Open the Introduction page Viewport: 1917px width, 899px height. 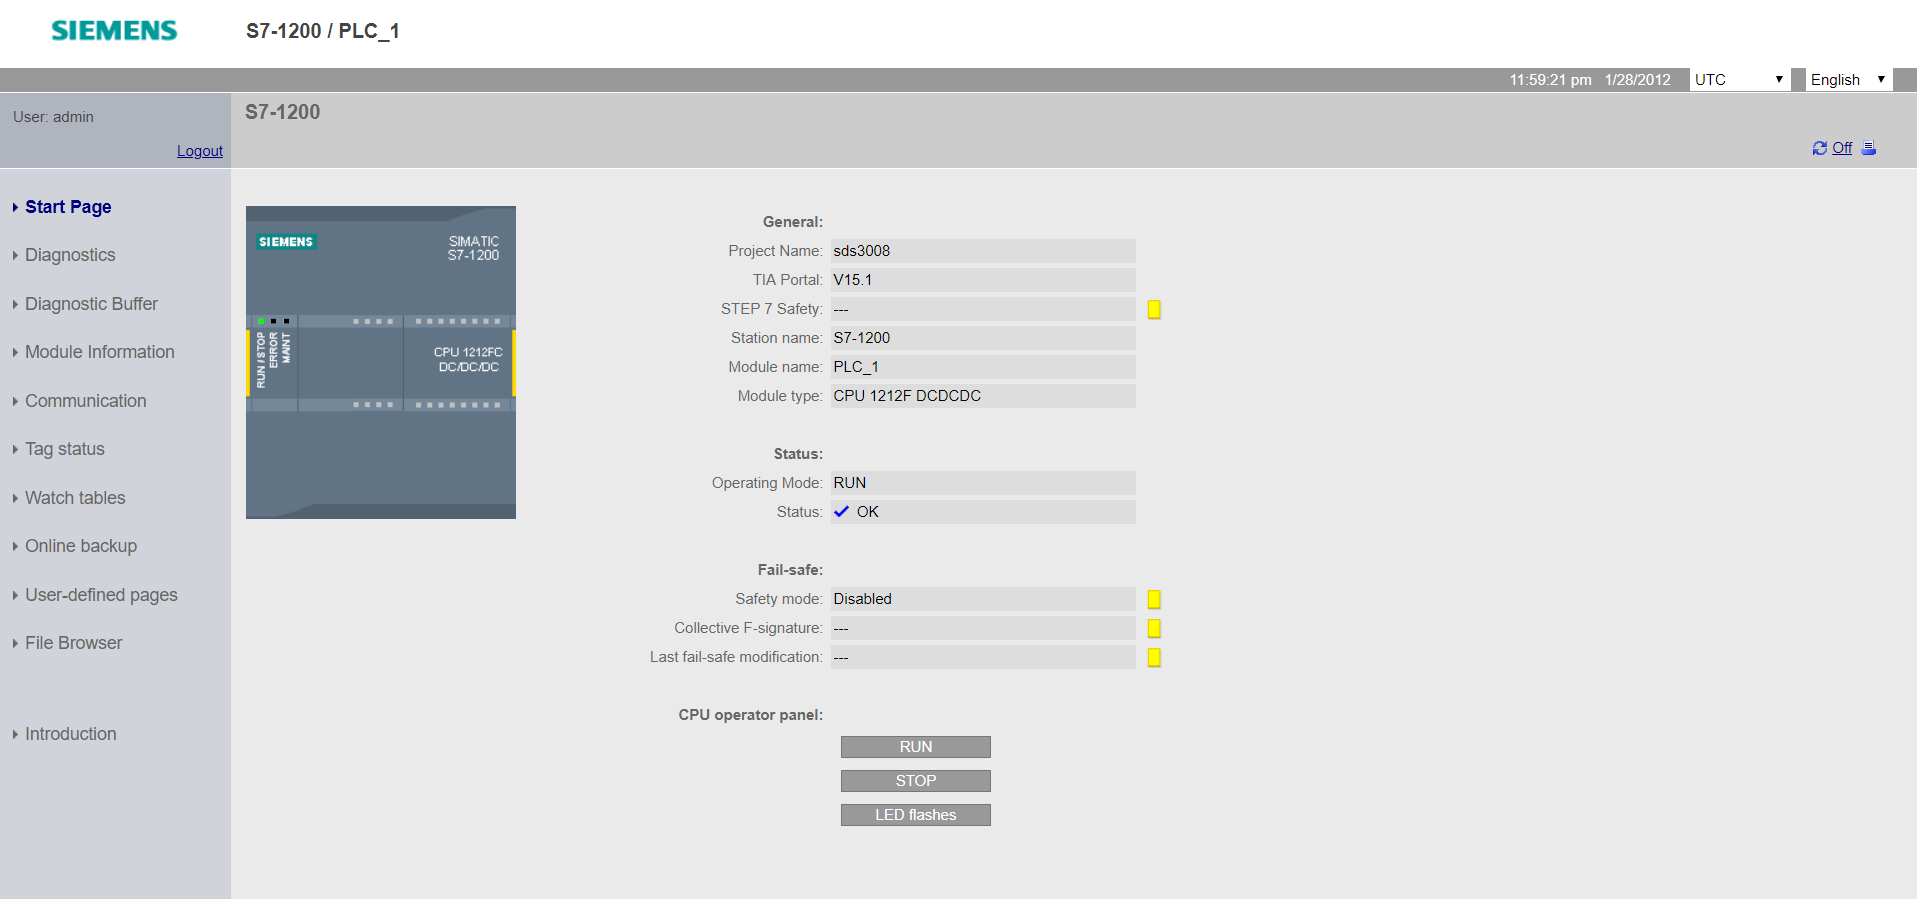[70, 734]
